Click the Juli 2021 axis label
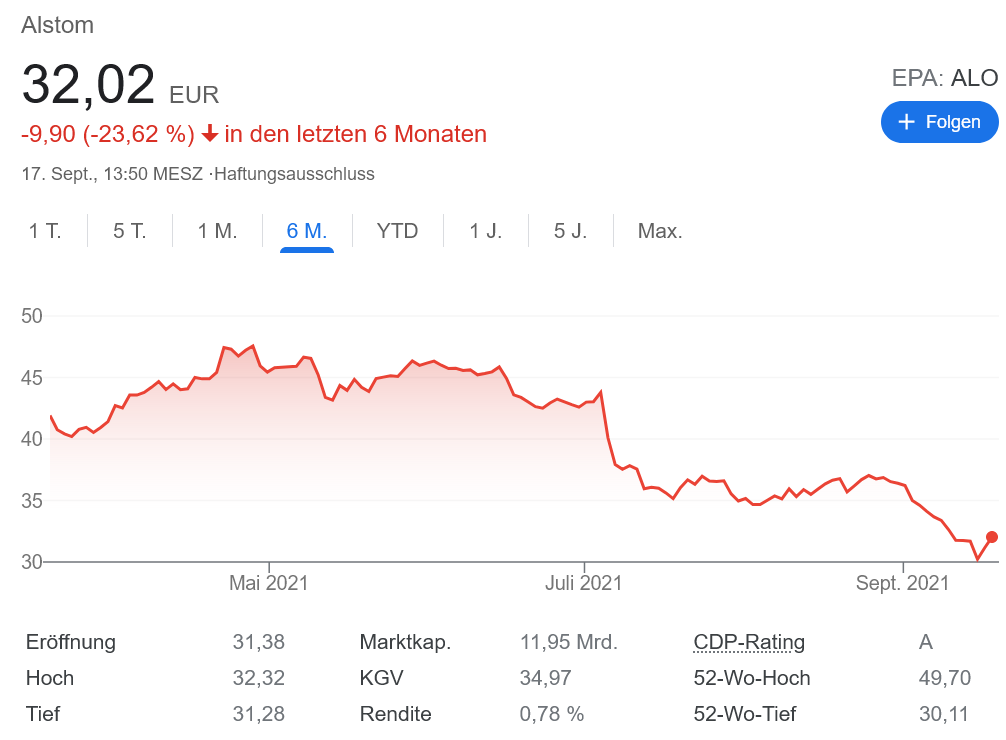This screenshot has width=1006, height=740. tap(583, 583)
